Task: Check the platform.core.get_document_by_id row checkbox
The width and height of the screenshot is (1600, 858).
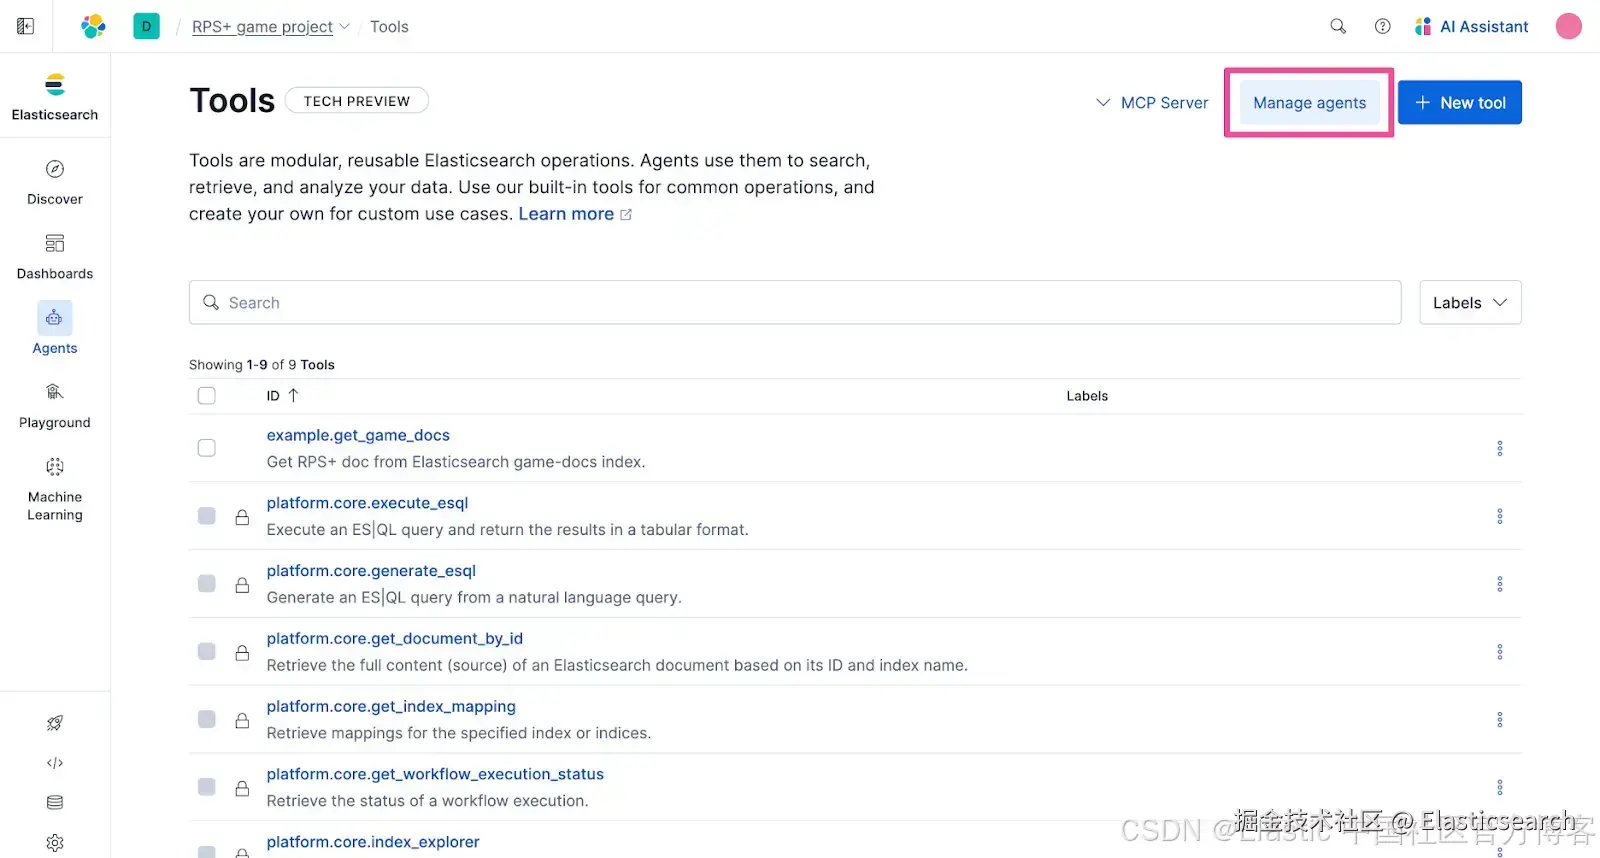Action: coord(207,652)
